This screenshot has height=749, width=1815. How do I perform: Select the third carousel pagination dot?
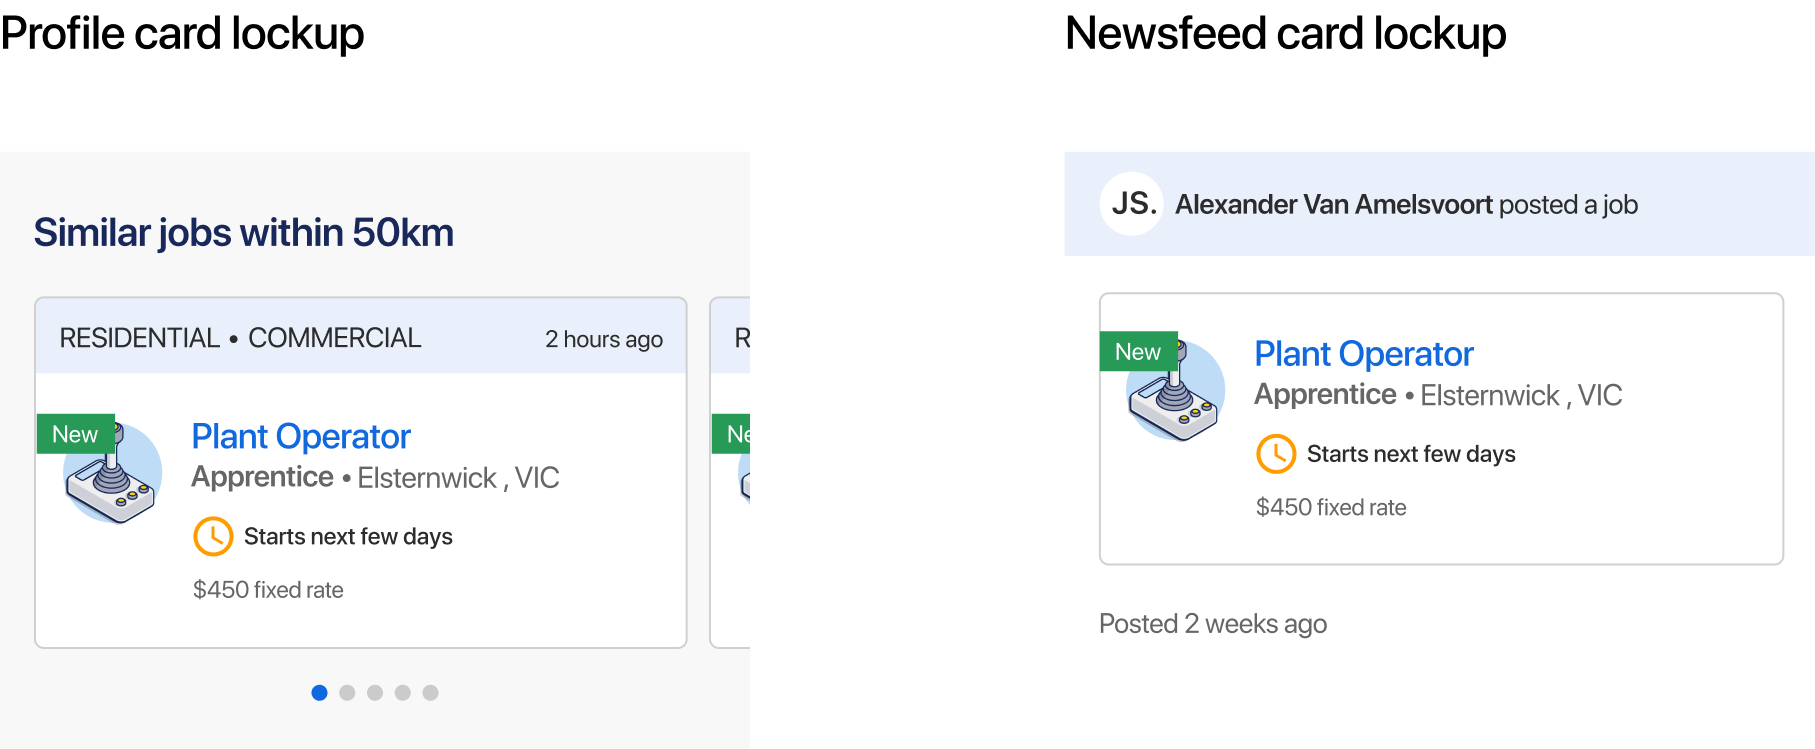[x=375, y=692]
